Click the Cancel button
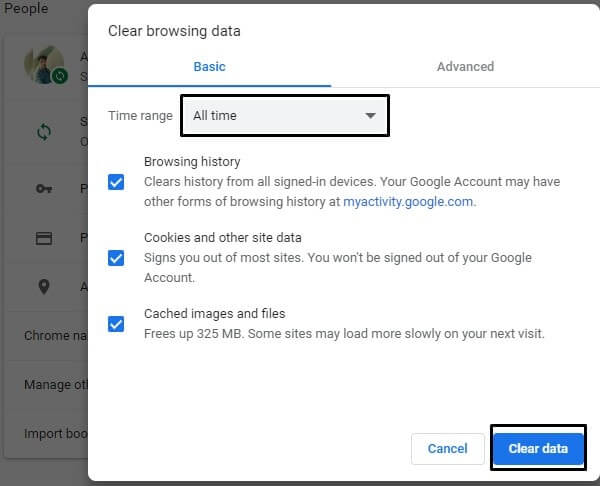600x486 pixels. (x=448, y=448)
